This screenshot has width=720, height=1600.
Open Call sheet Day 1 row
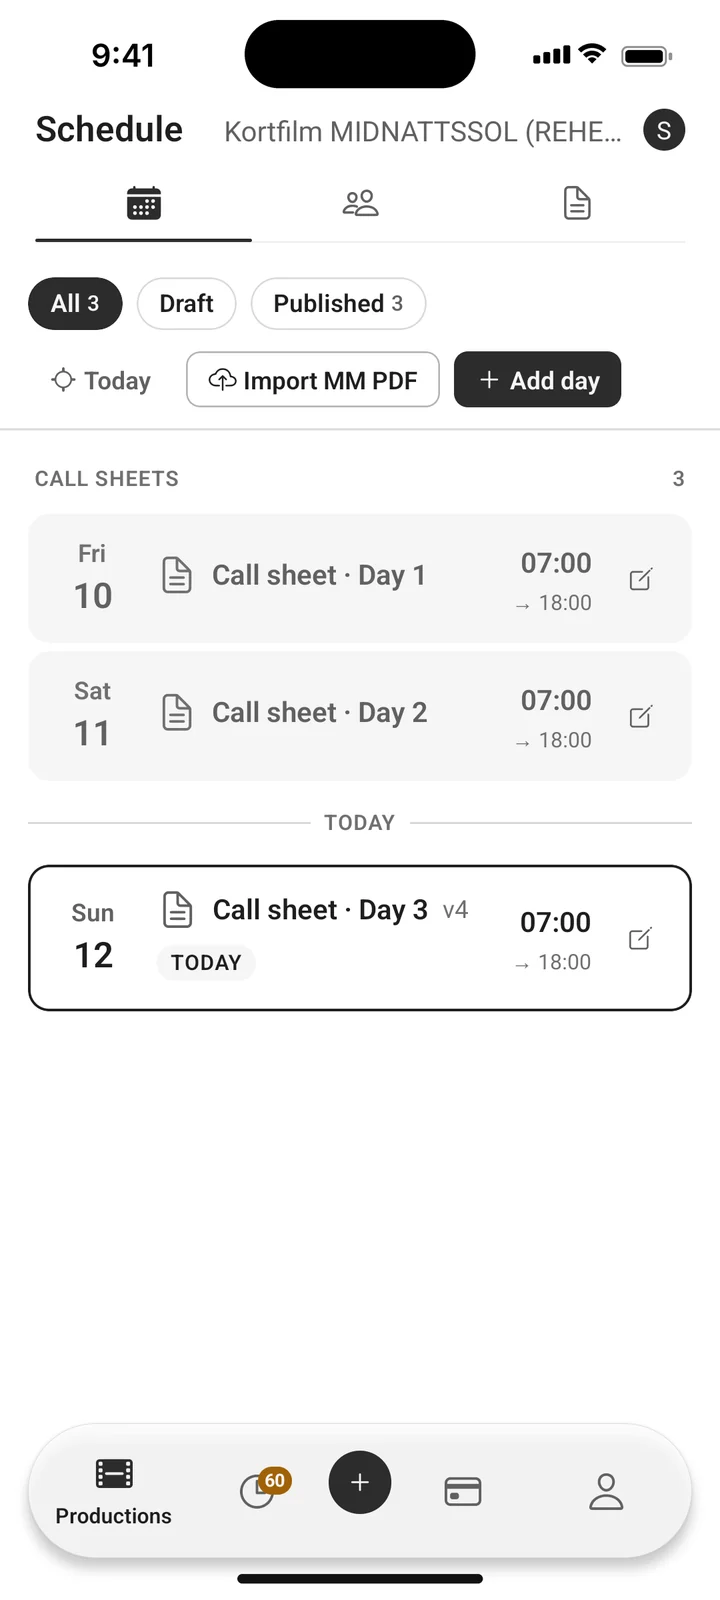pyautogui.click(x=360, y=578)
